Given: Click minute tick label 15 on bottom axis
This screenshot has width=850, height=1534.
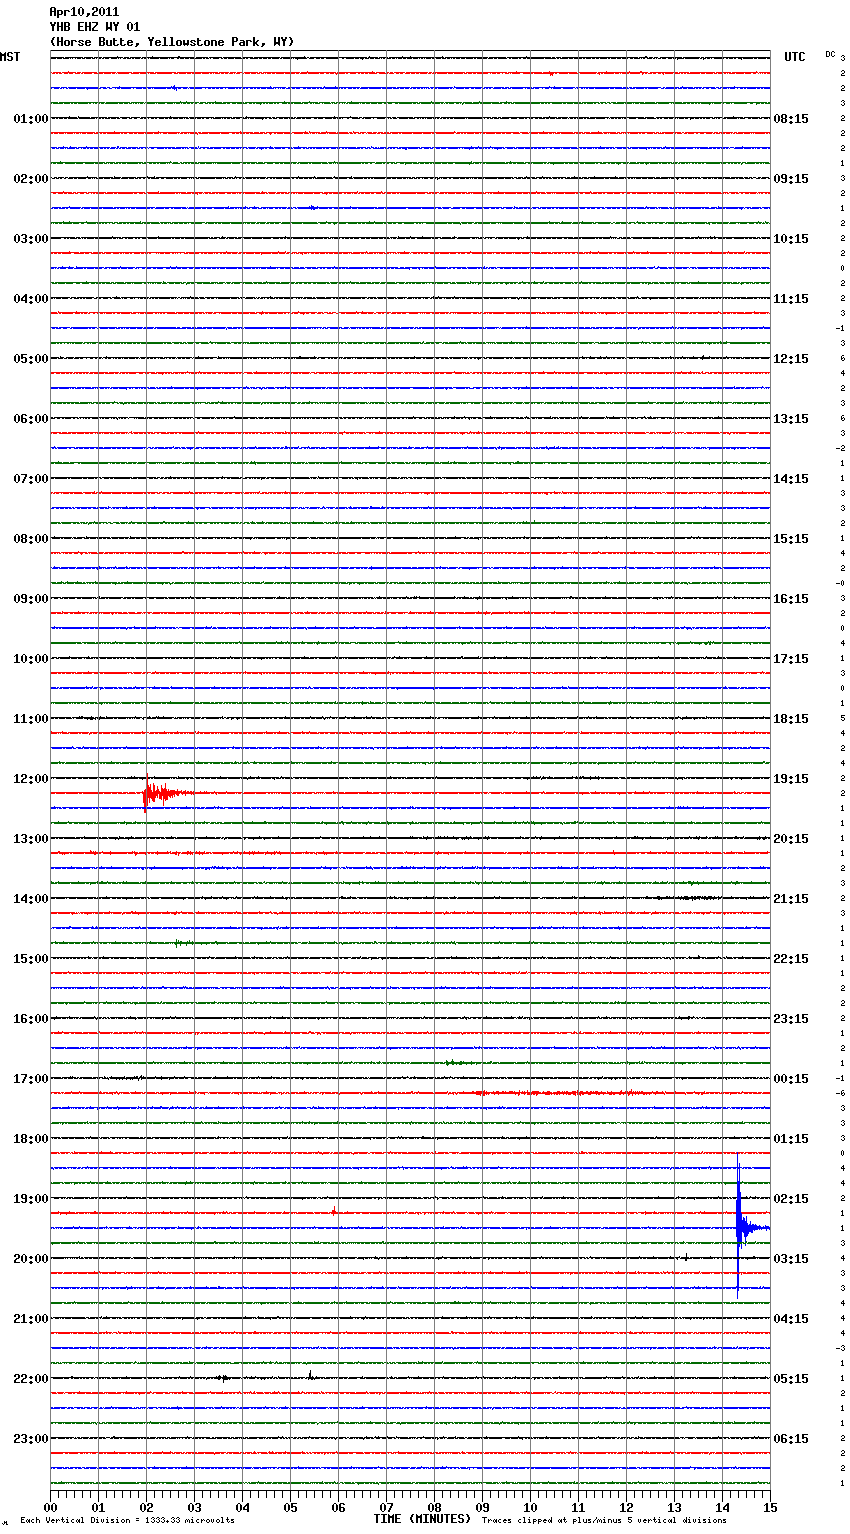Looking at the screenshot, I should tap(770, 1507).
